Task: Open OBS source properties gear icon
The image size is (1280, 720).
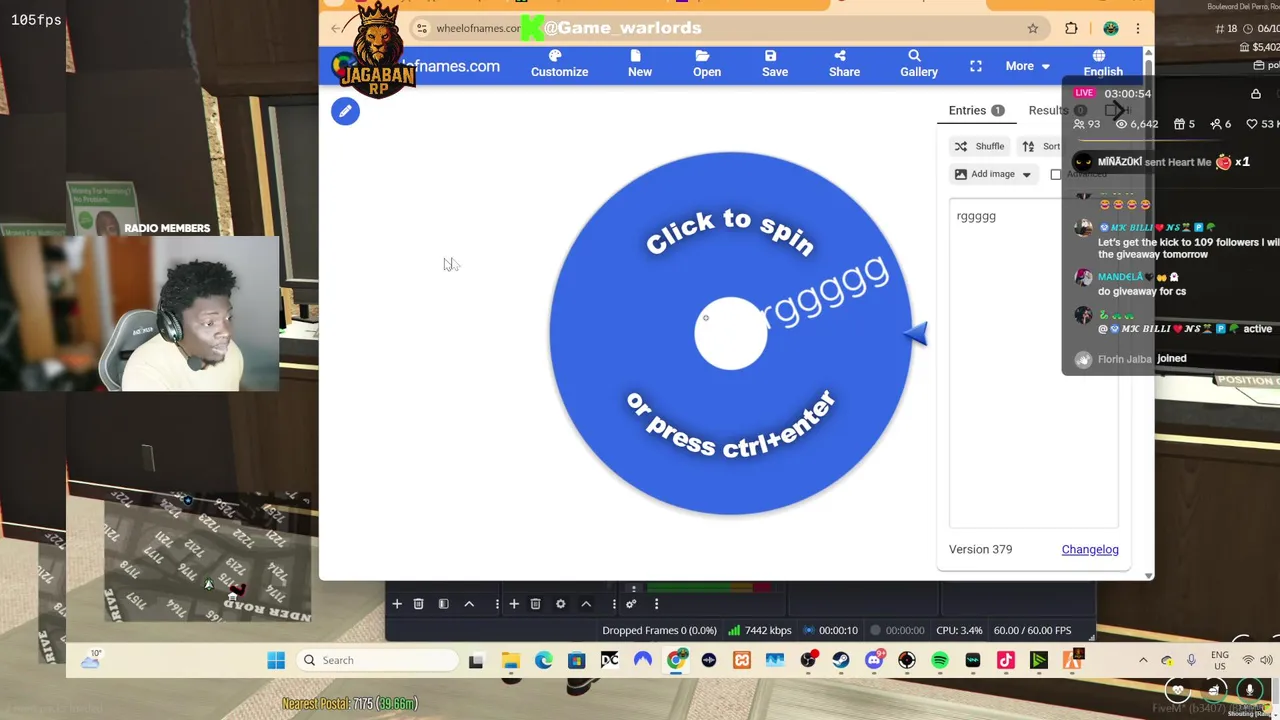Action: tap(560, 604)
